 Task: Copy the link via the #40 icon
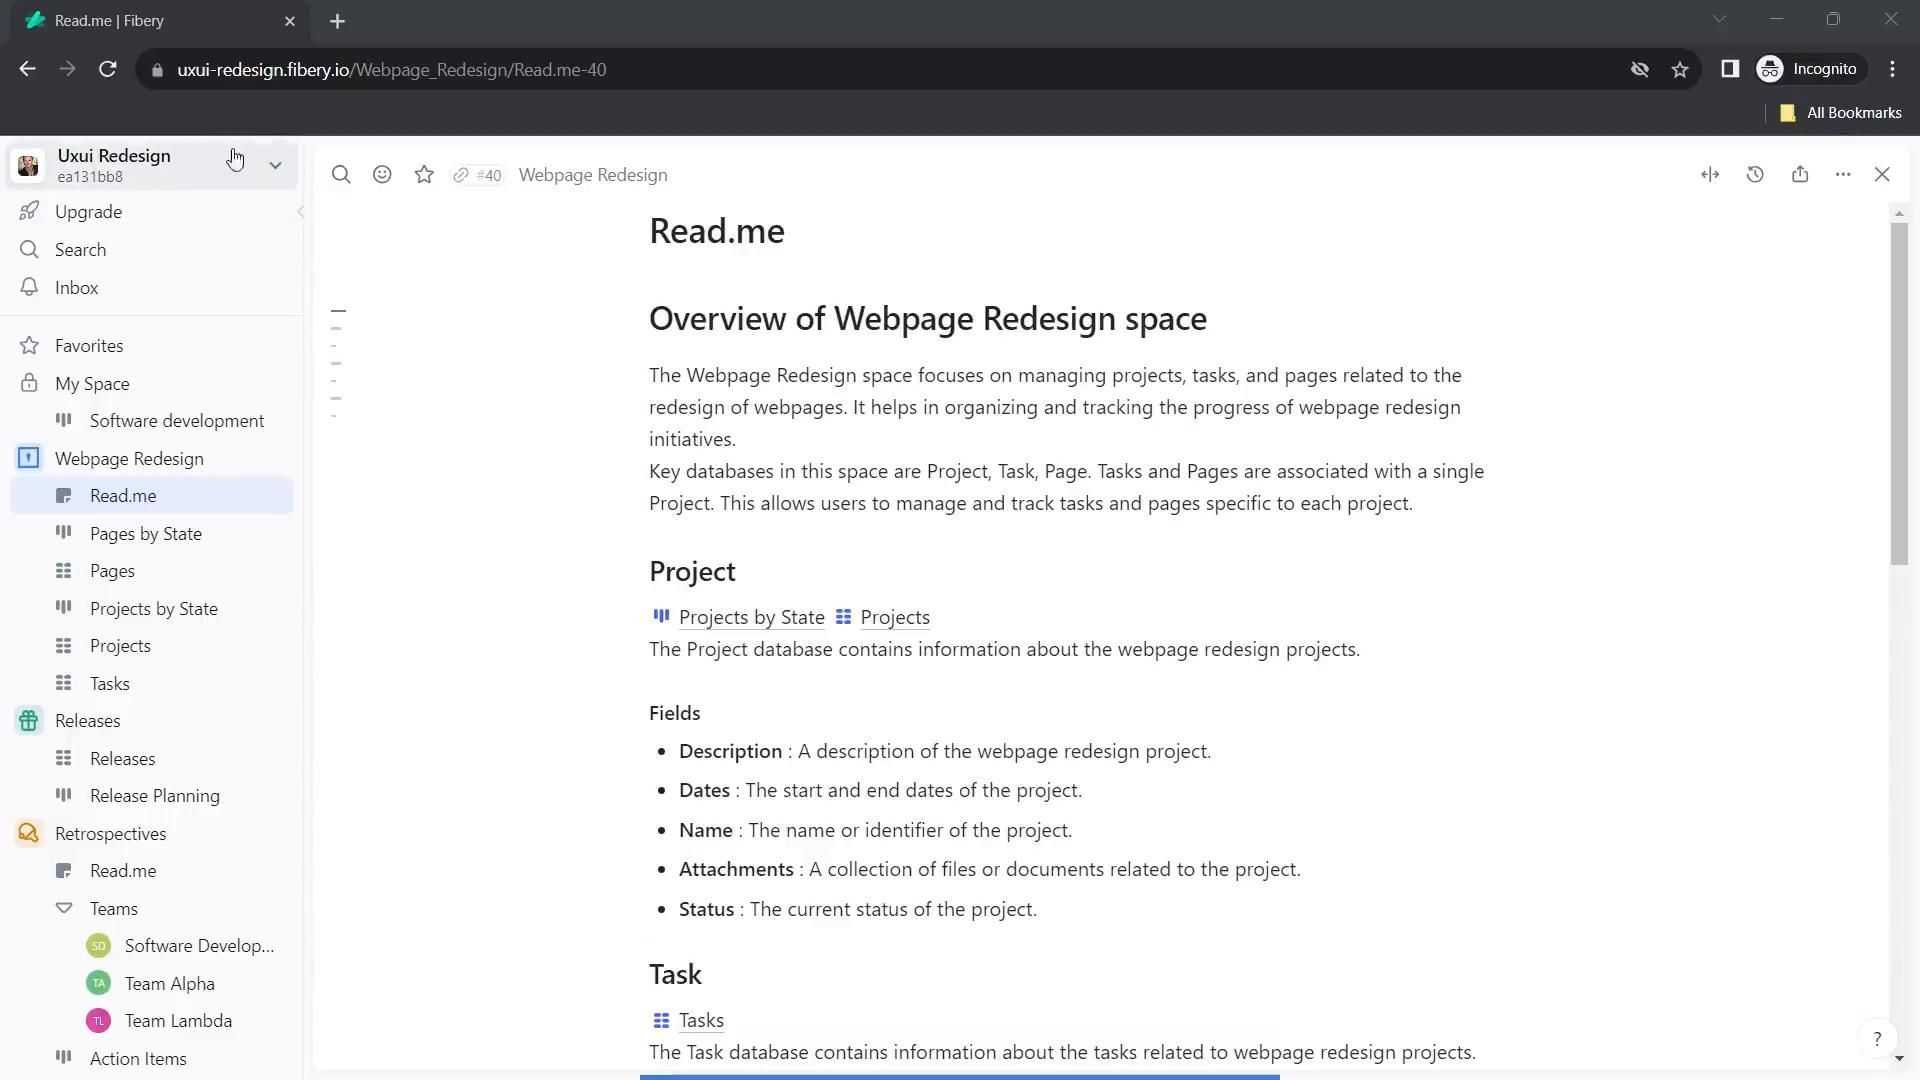tap(477, 175)
